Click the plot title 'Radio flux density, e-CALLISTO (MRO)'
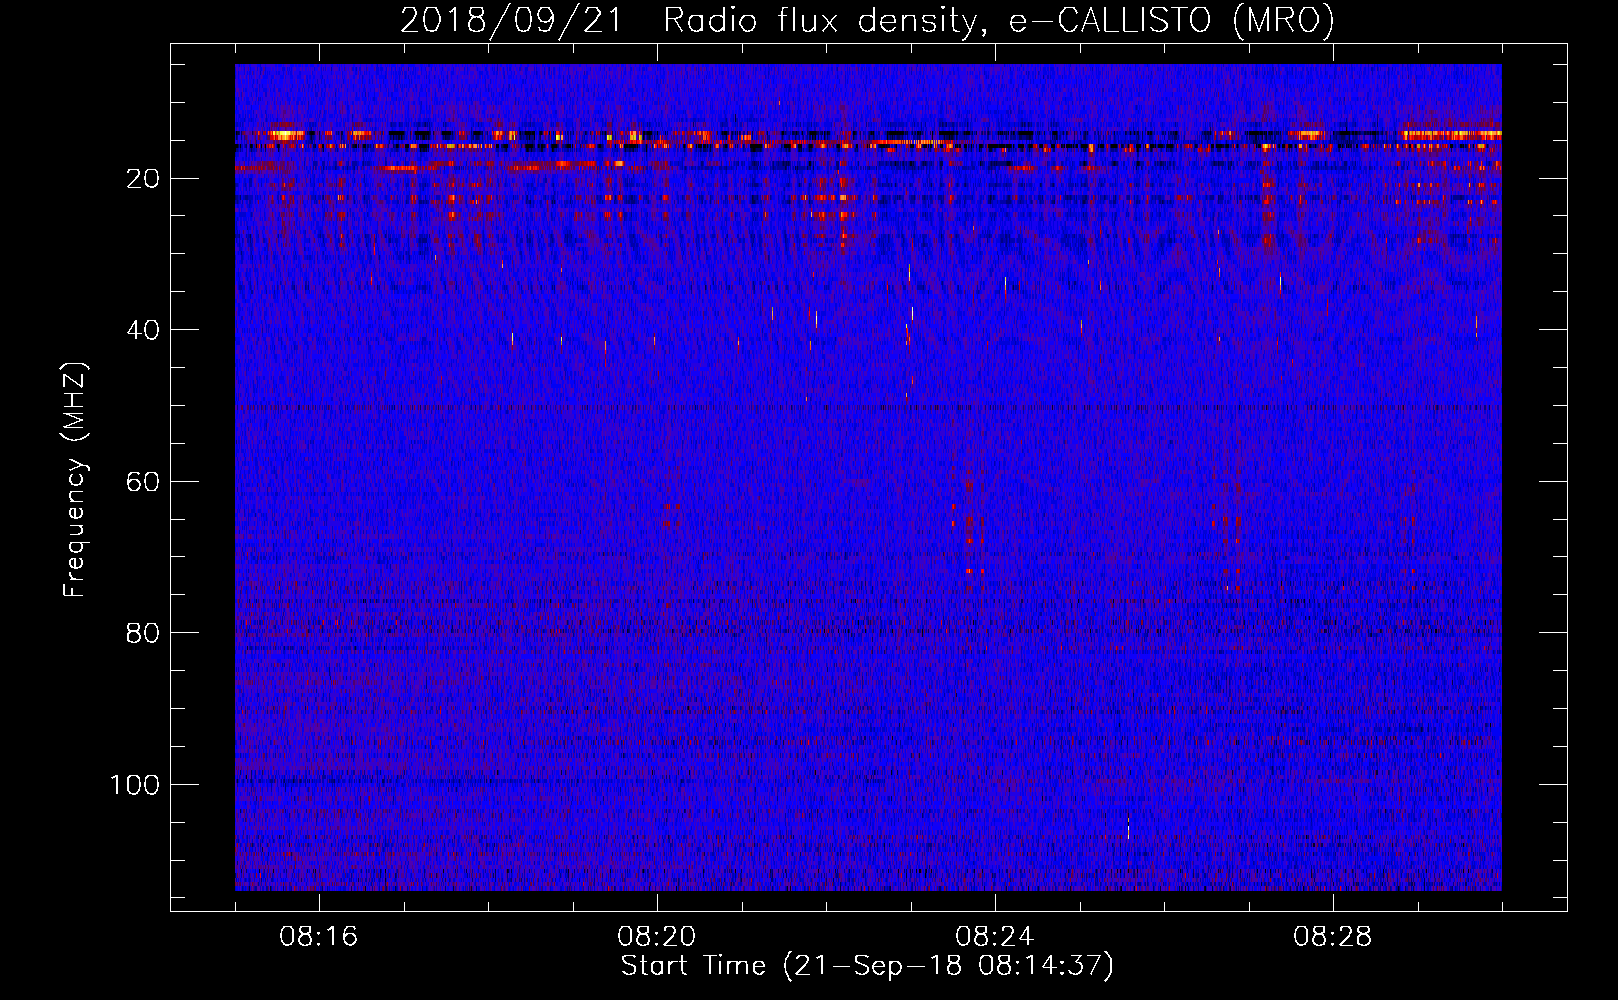1618x1000 pixels. pyautogui.click(x=998, y=20)
